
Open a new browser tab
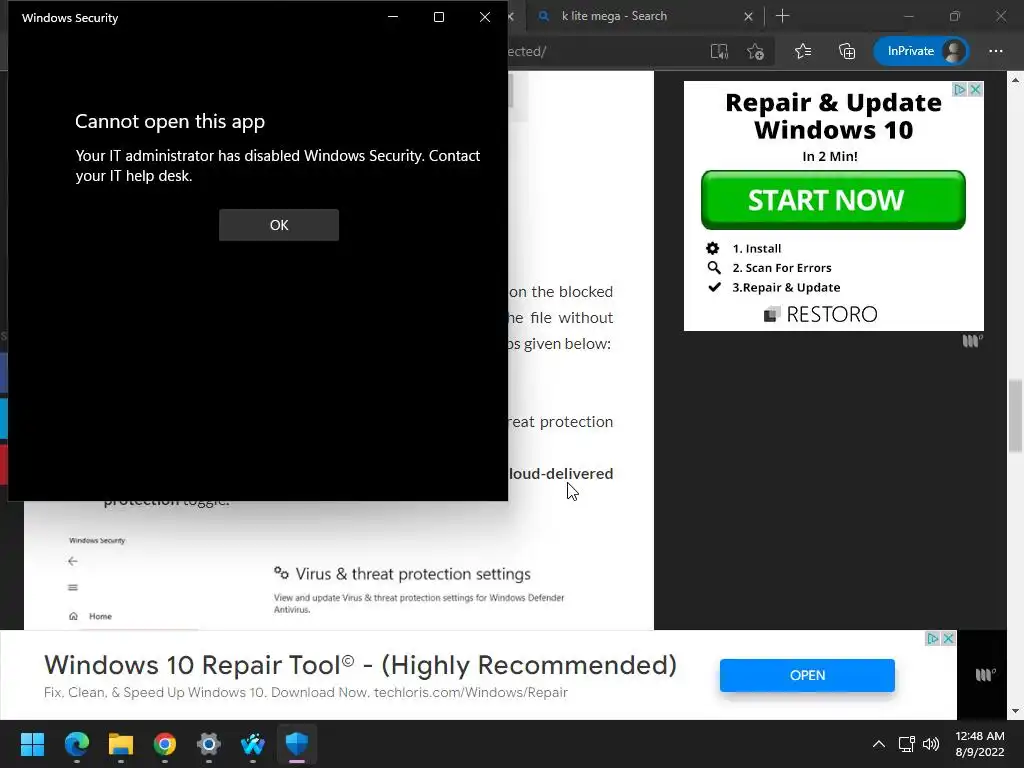[782, 16]
